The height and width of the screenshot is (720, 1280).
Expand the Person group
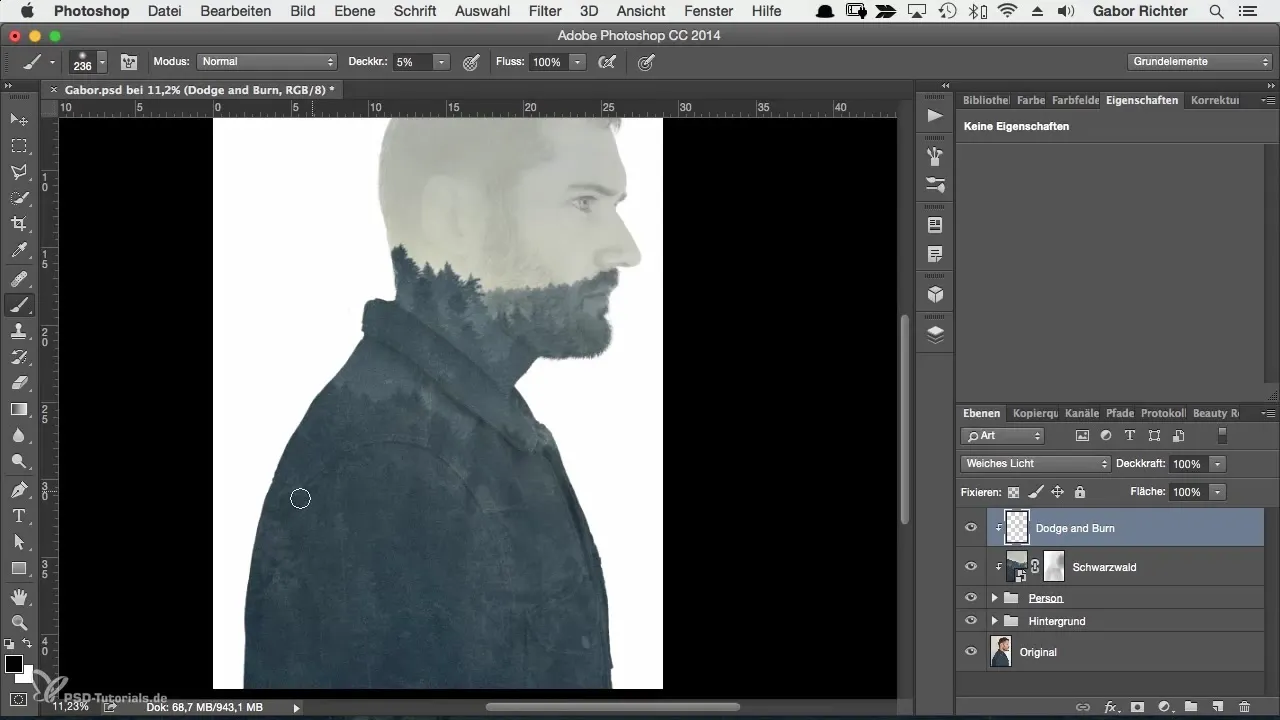(994, 598)
